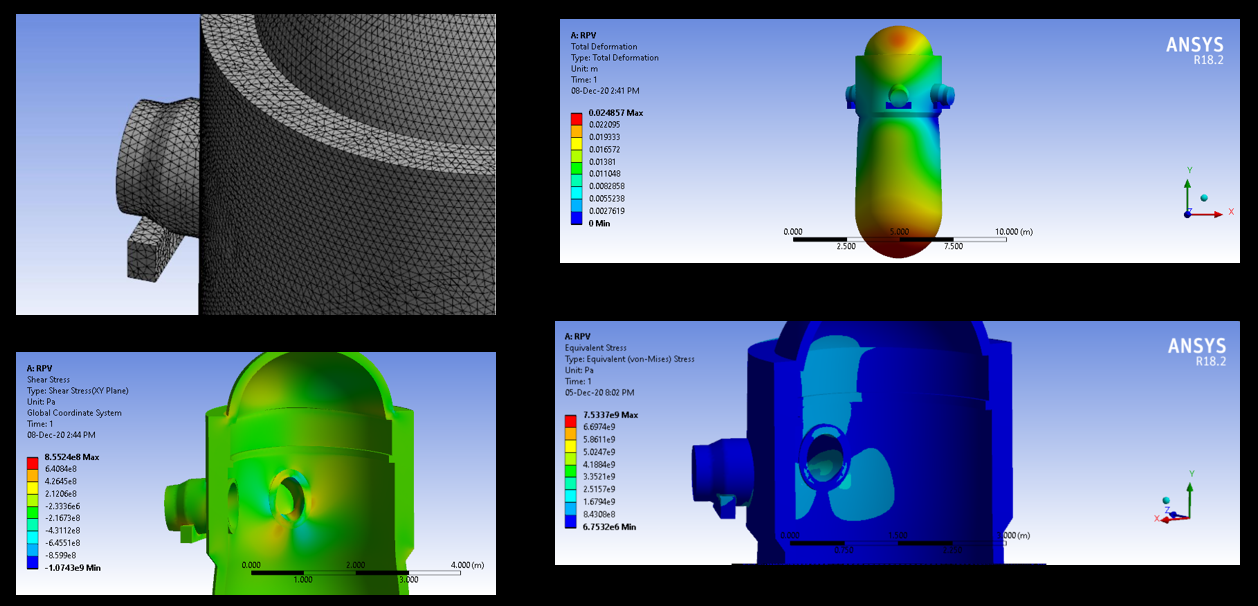Click the 0.024857 Max legend value
Image resolution: width=1258 pixels, height=606 pixels.
[615, 113]
